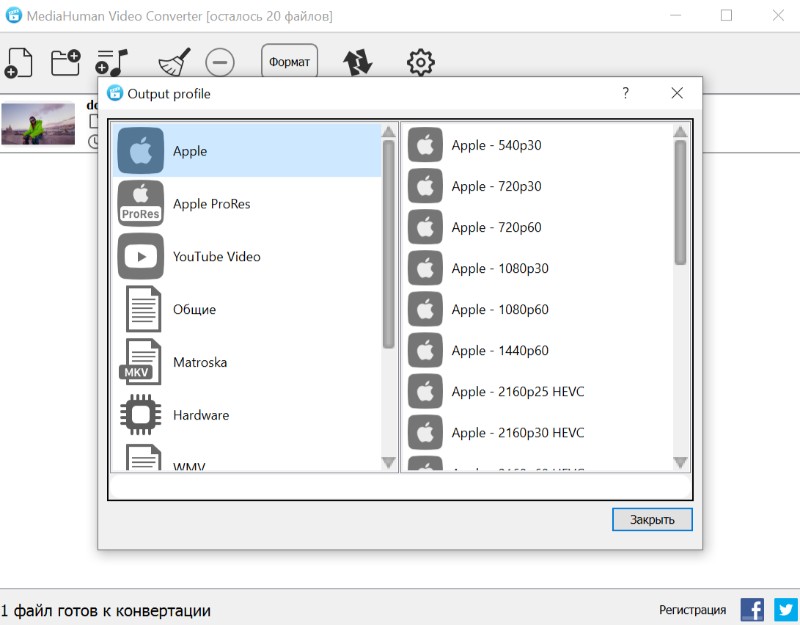Open the Twitter page icon

(x=784, y=610)
